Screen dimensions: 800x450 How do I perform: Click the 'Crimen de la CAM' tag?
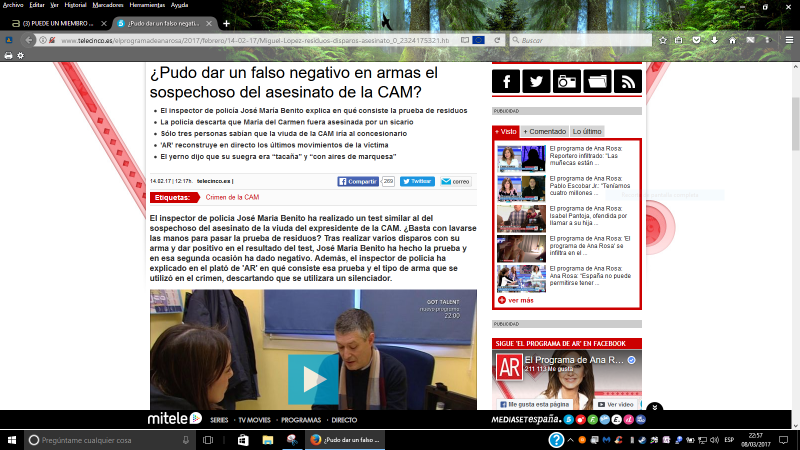[x=232, y=198]
